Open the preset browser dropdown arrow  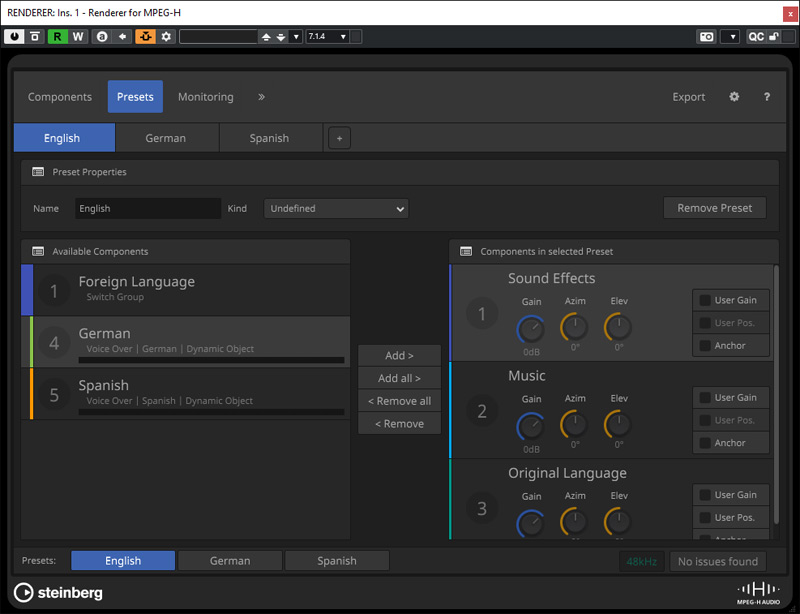(296, 36)
